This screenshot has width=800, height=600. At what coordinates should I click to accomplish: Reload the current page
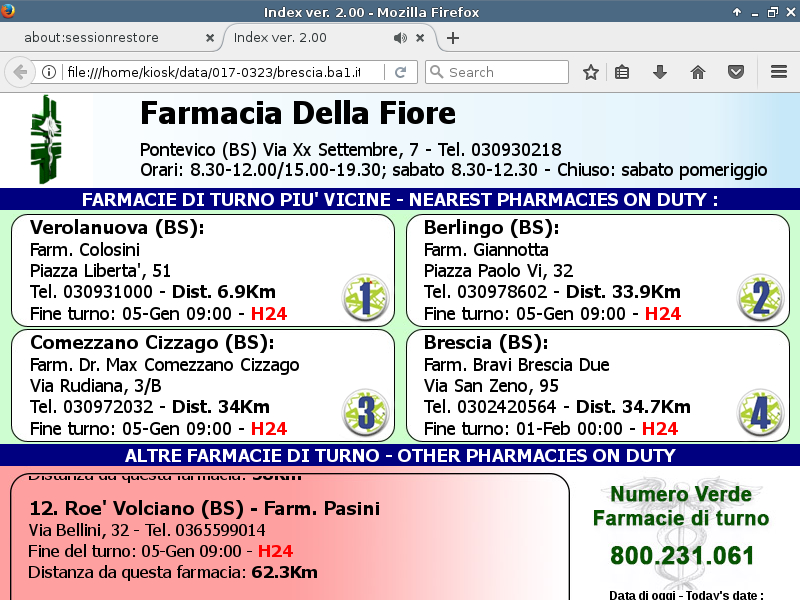point(400,72)
